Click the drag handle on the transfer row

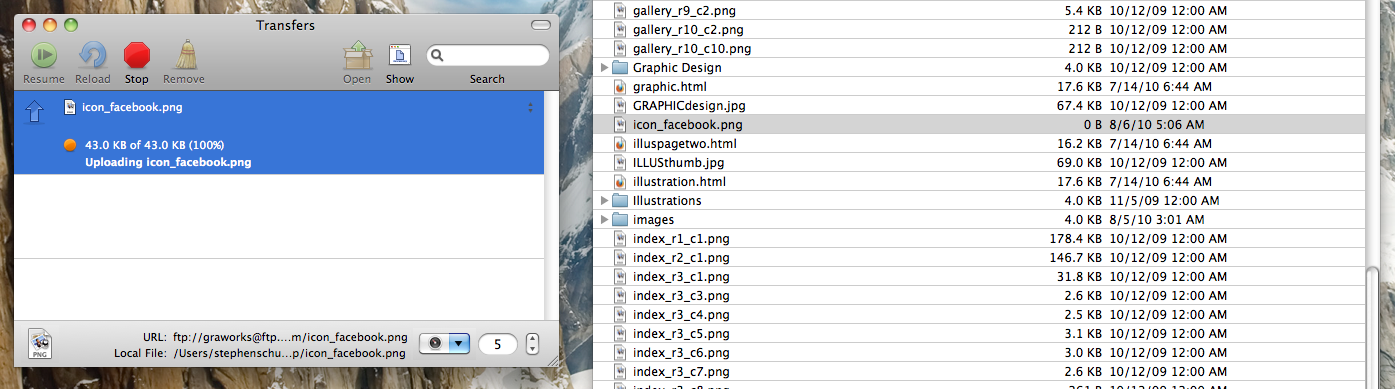(x=530, y=107)
